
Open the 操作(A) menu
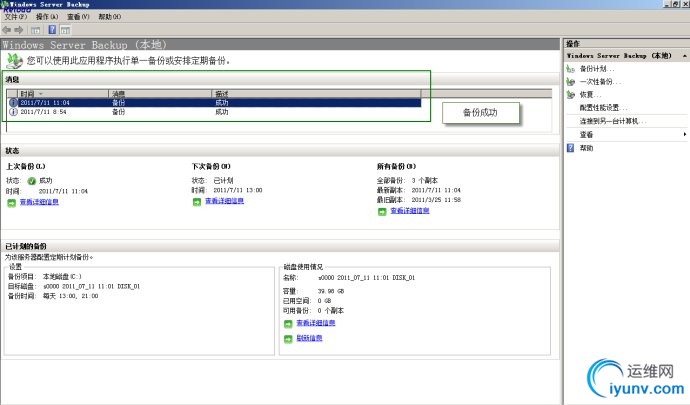click(47, 17)
